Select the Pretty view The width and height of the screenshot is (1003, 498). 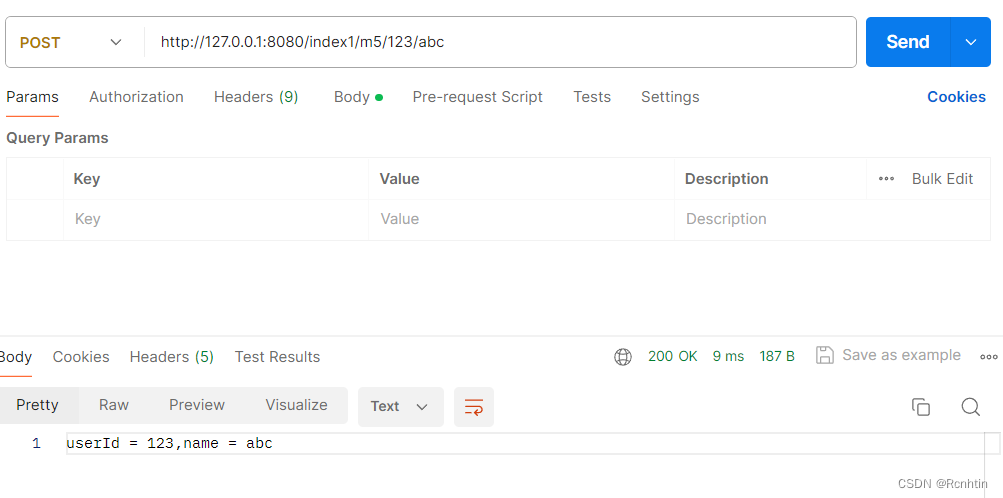(37, 405)
